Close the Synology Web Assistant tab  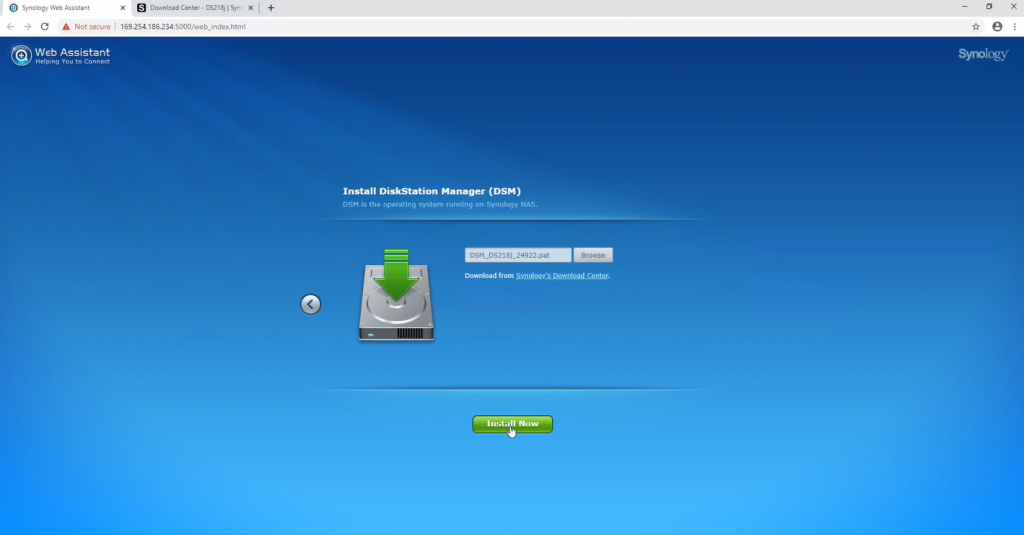(x=122, y=8)
